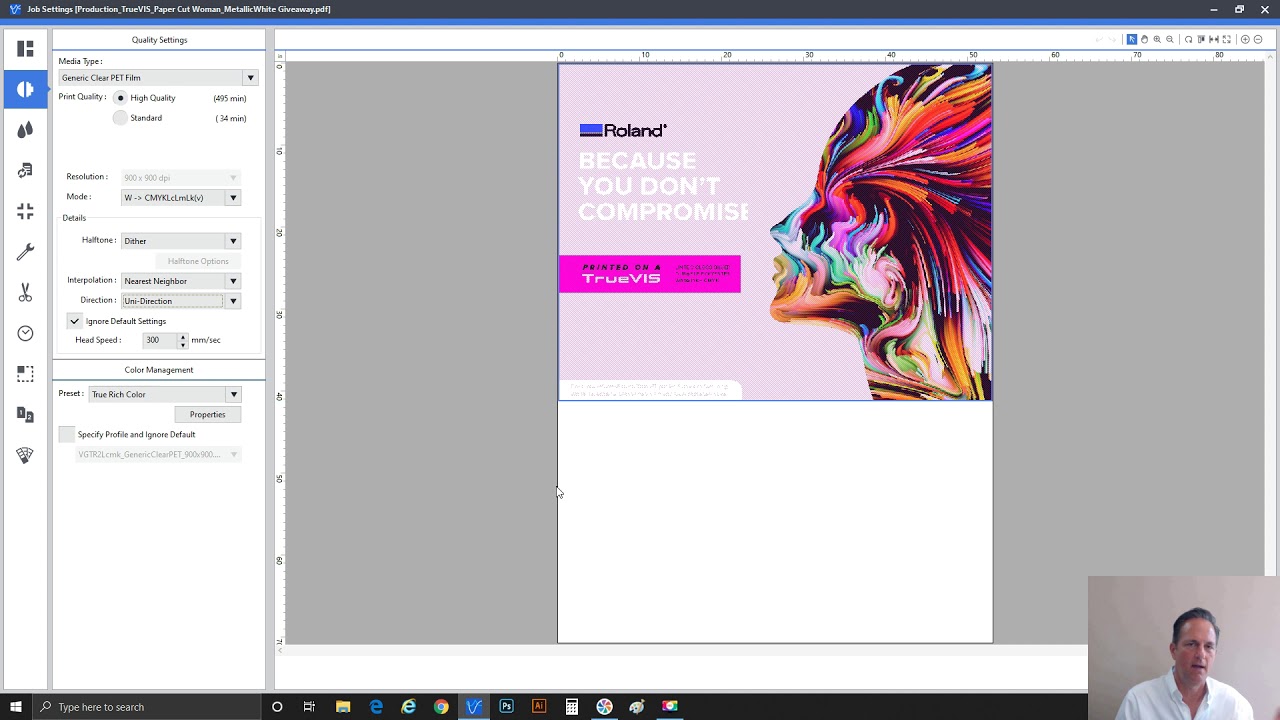Open the Layout settings sidebar icon
This screenshot has width=1280, height=720.
coord(25,49)
